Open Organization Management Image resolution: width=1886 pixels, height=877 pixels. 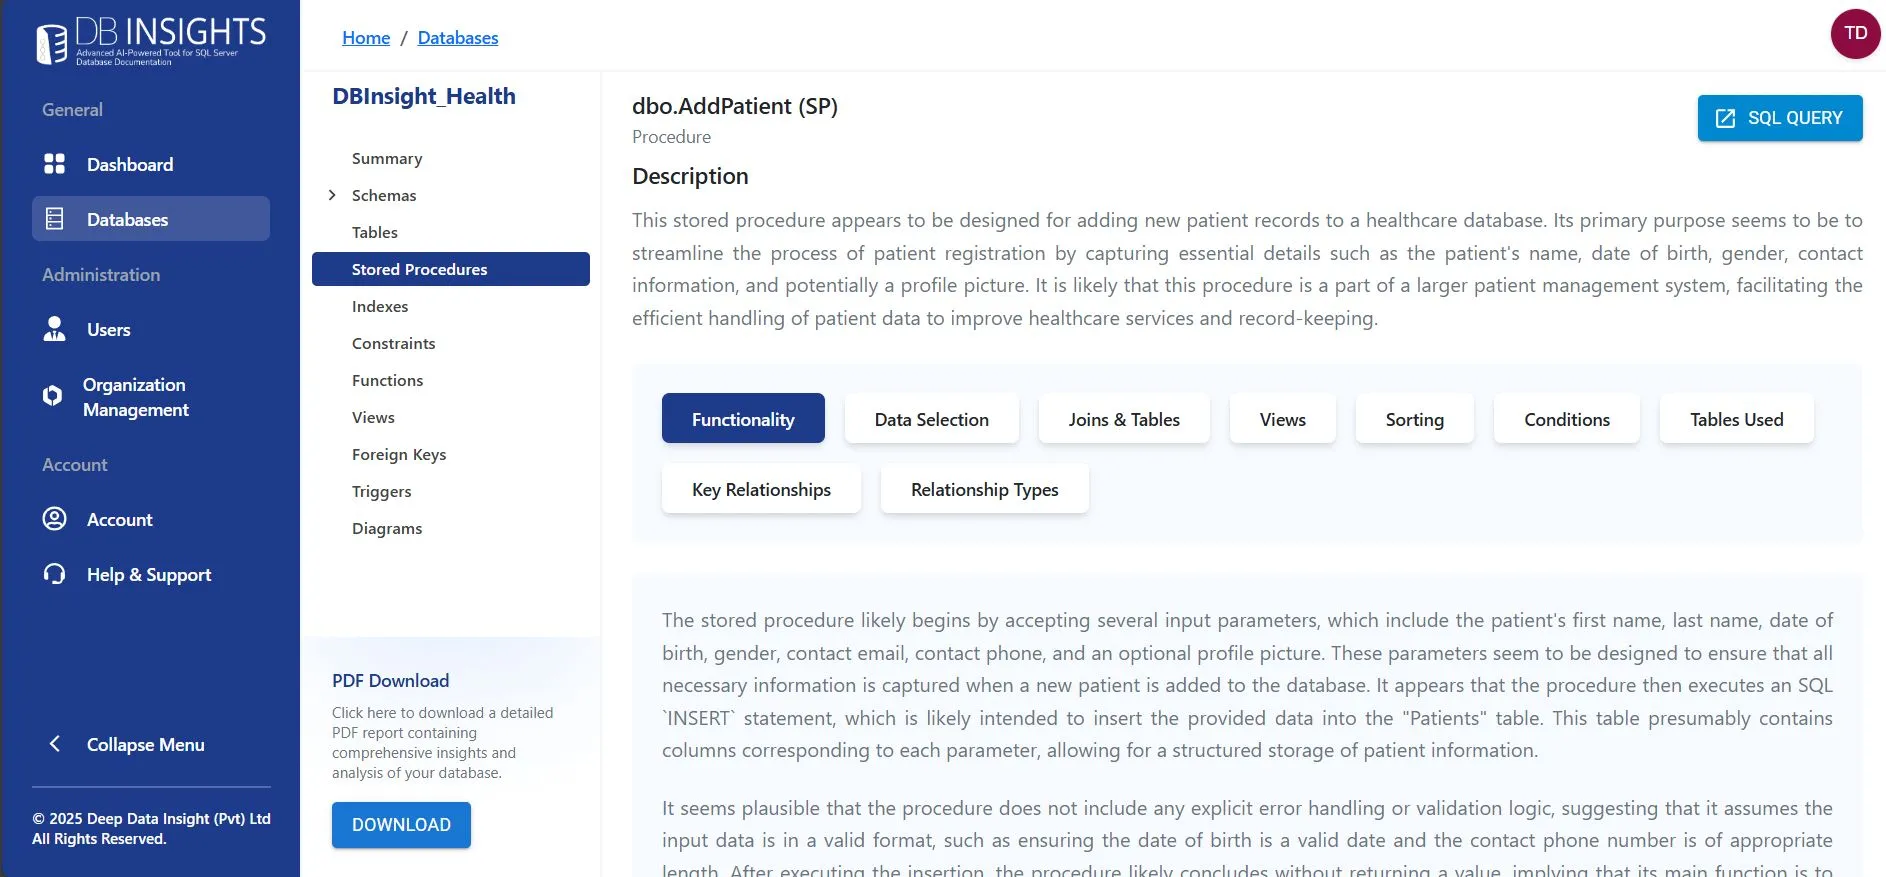[151, 397]
